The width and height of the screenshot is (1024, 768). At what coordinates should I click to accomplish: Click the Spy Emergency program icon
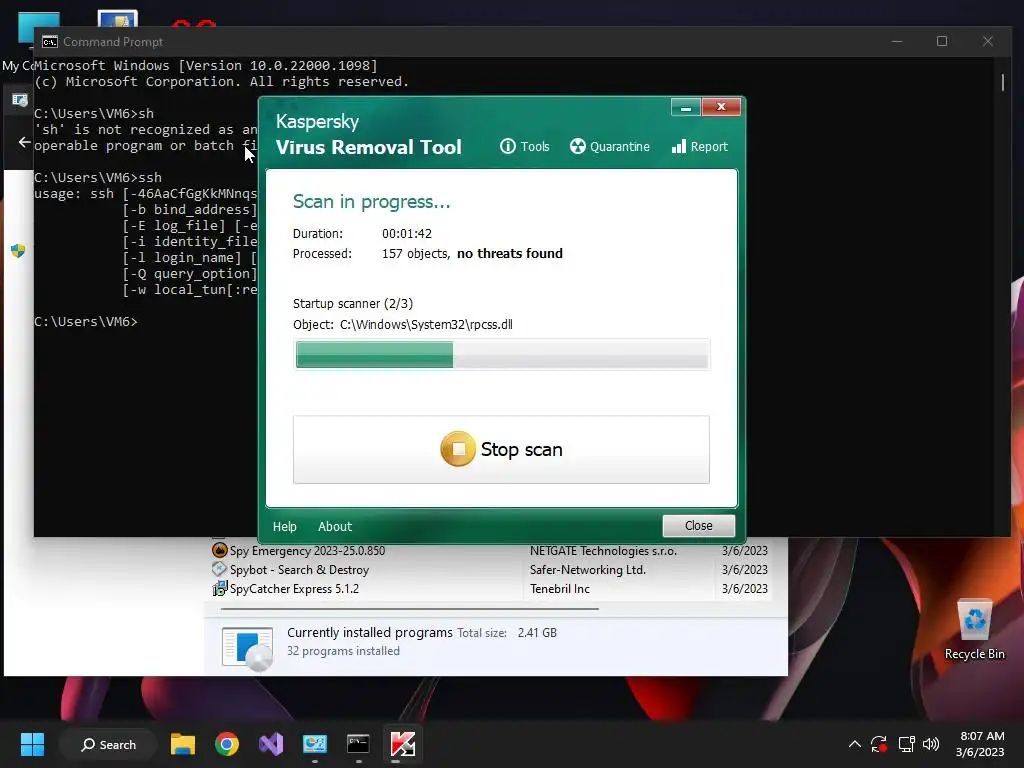(x=219, y=551)
